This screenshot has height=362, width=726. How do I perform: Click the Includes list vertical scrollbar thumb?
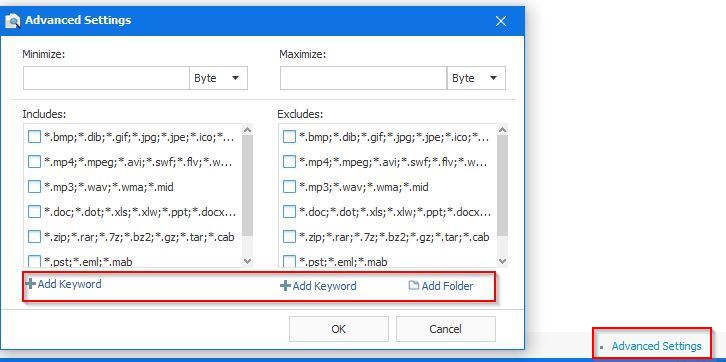coord(247,186)
